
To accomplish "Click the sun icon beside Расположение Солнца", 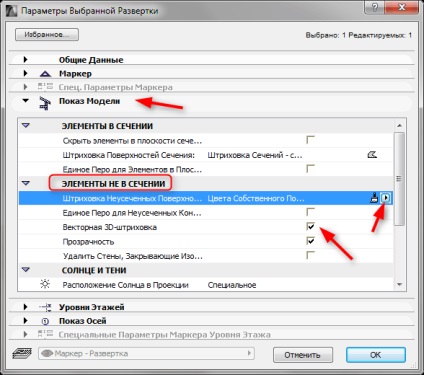I will tap(45, 284).
